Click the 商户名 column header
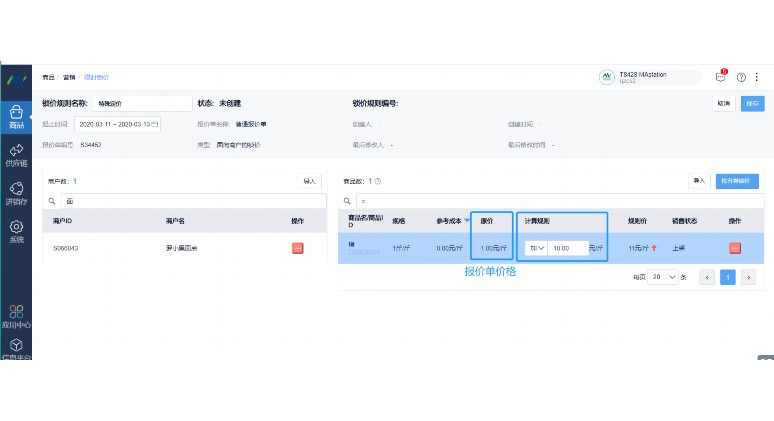The width and height of the screenshot is (774, 421). 175,221
